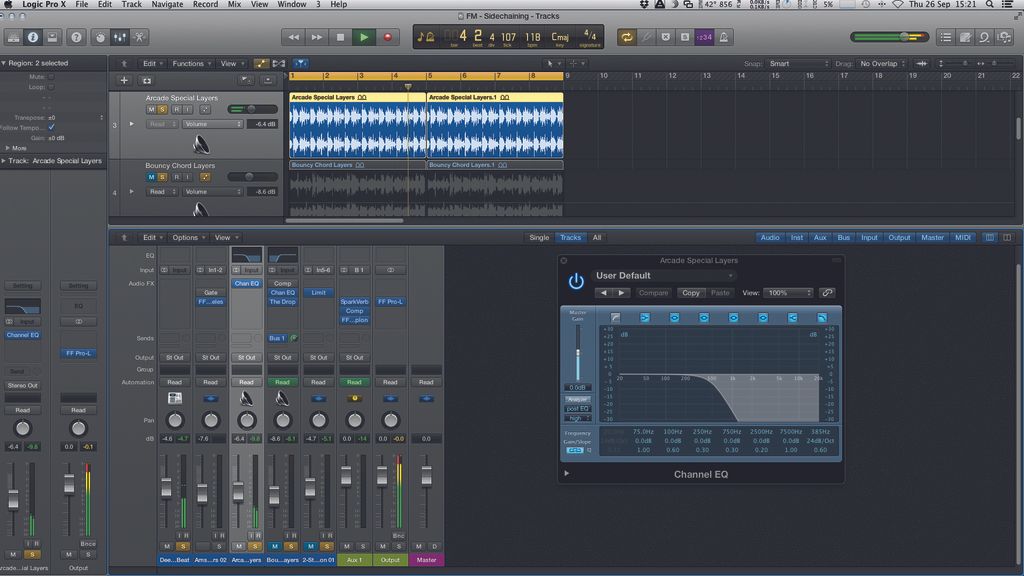Image resolution: width=1024 pixels, height=576 pixels.
Task: Open the Drag dropdown showing No Overlap
Action: (x=879, y=63)
